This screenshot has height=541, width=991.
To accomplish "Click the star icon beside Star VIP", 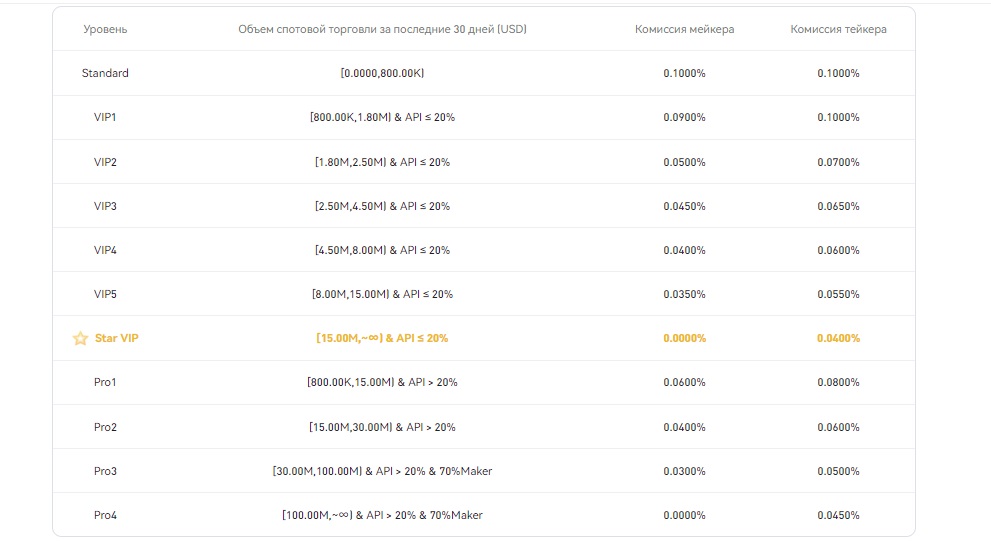I will click(81, 339).
